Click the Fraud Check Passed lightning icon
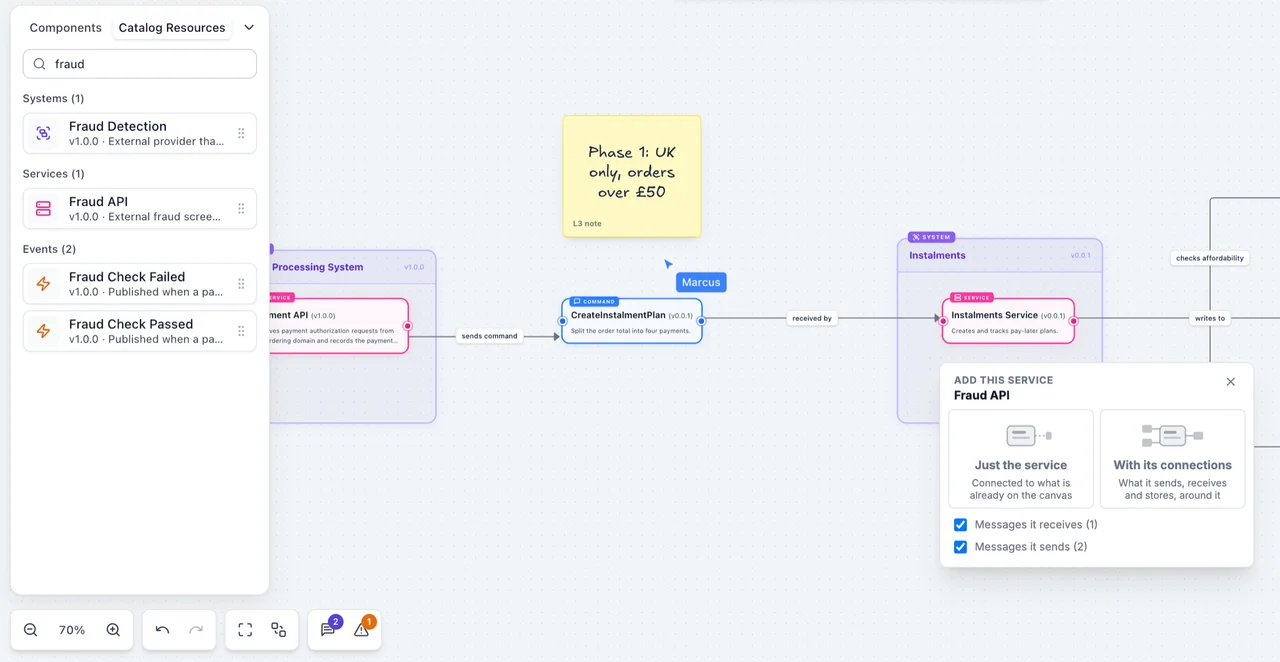Screen dimensions: 1280x662 43,331
